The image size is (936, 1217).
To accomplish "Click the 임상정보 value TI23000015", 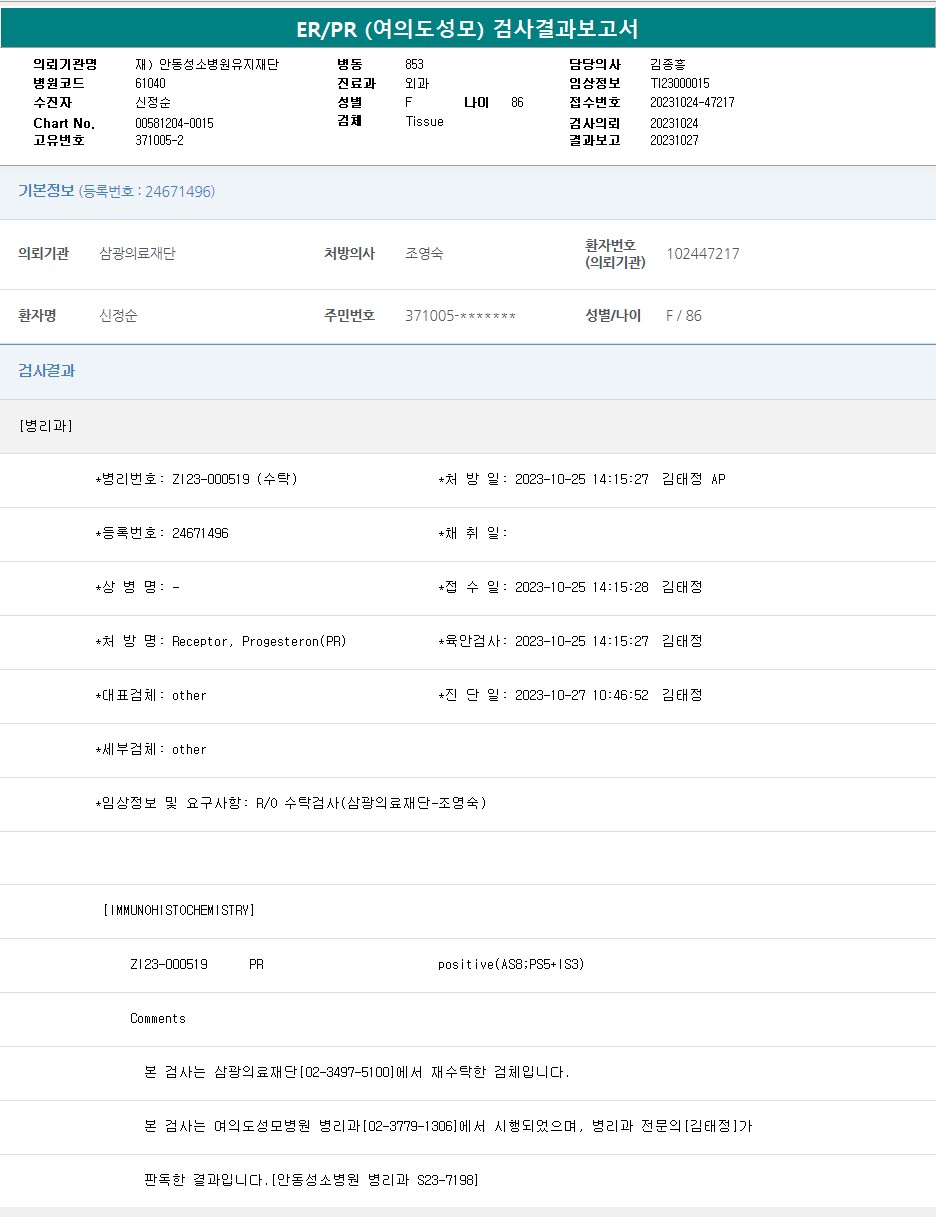I will tap(679, 84).
